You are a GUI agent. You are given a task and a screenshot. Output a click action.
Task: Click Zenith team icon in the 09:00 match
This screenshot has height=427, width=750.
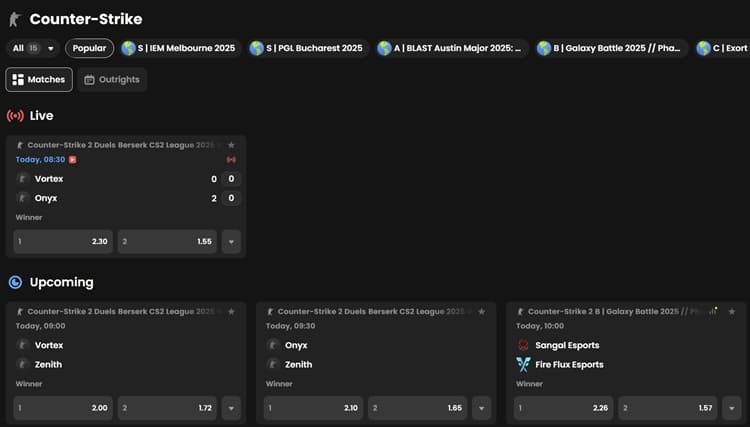point(22,364)
